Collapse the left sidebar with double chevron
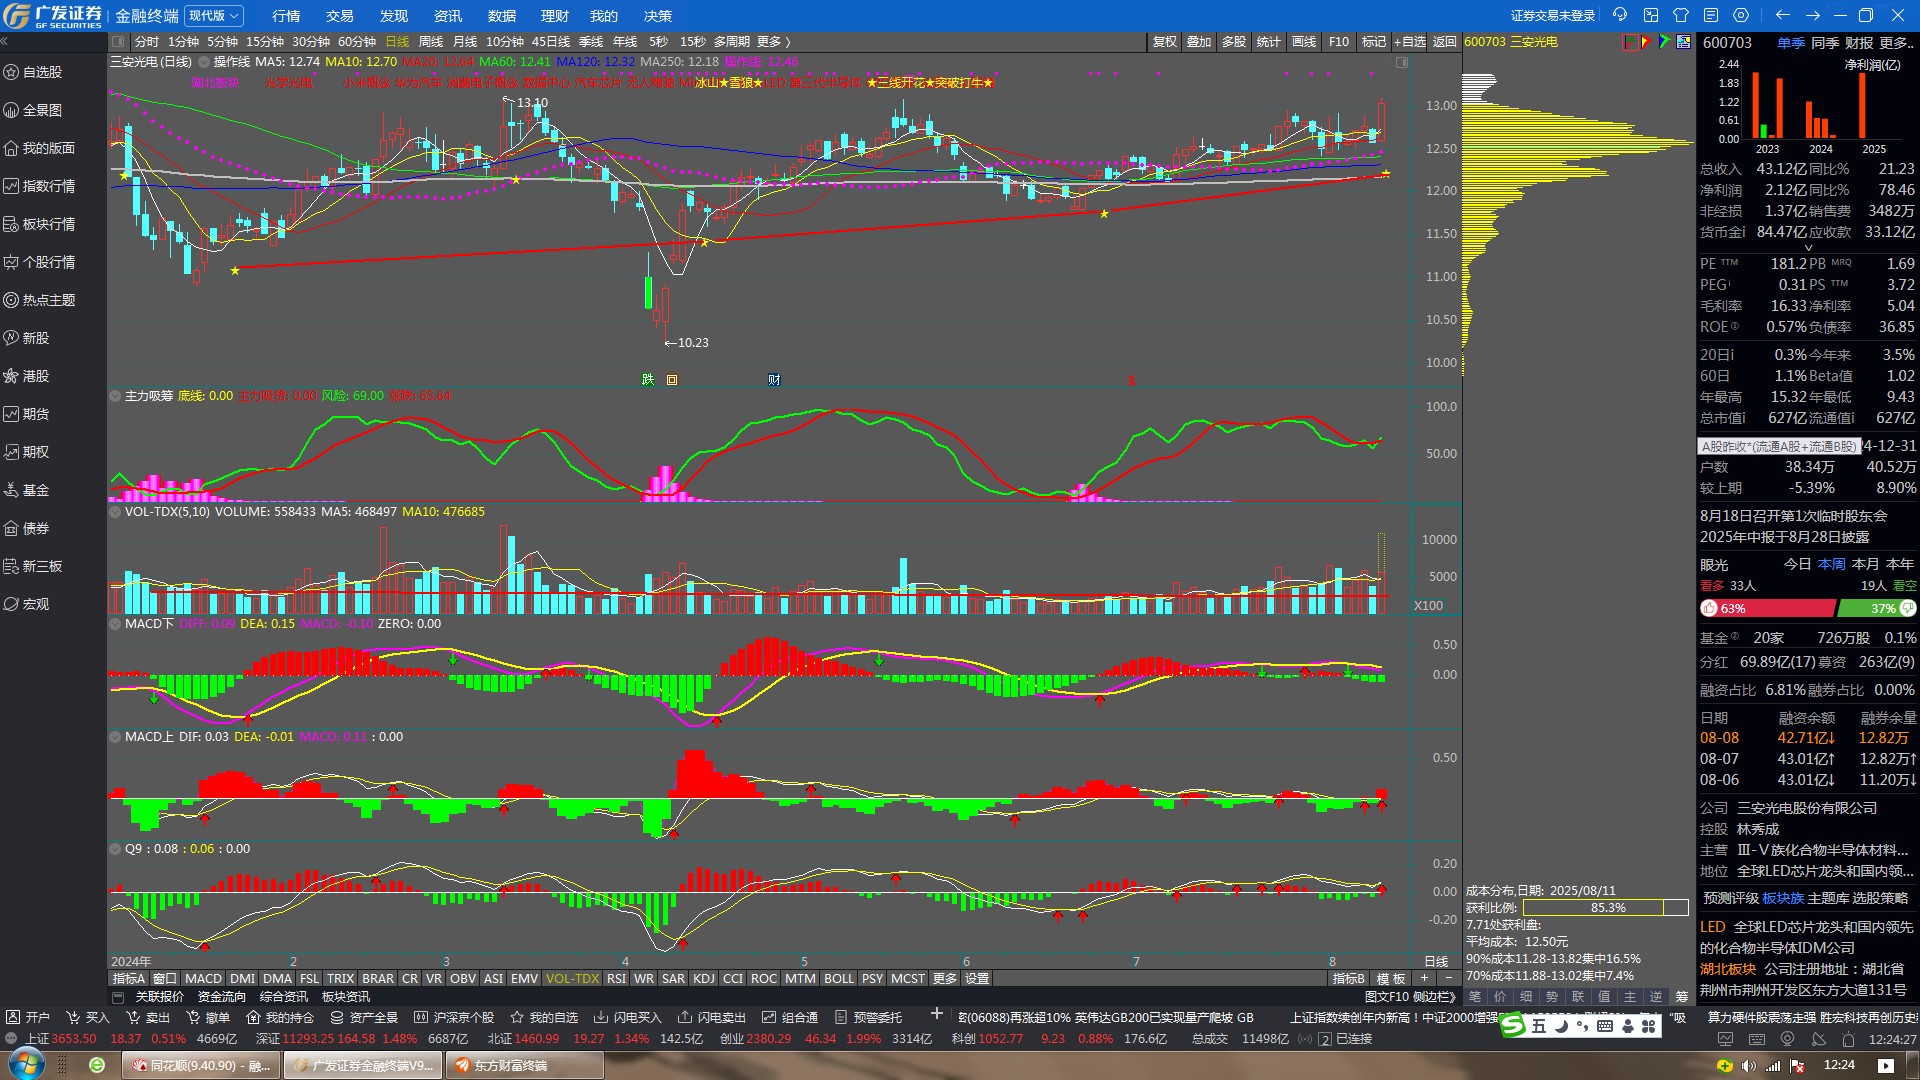 (x=5, y=42)
